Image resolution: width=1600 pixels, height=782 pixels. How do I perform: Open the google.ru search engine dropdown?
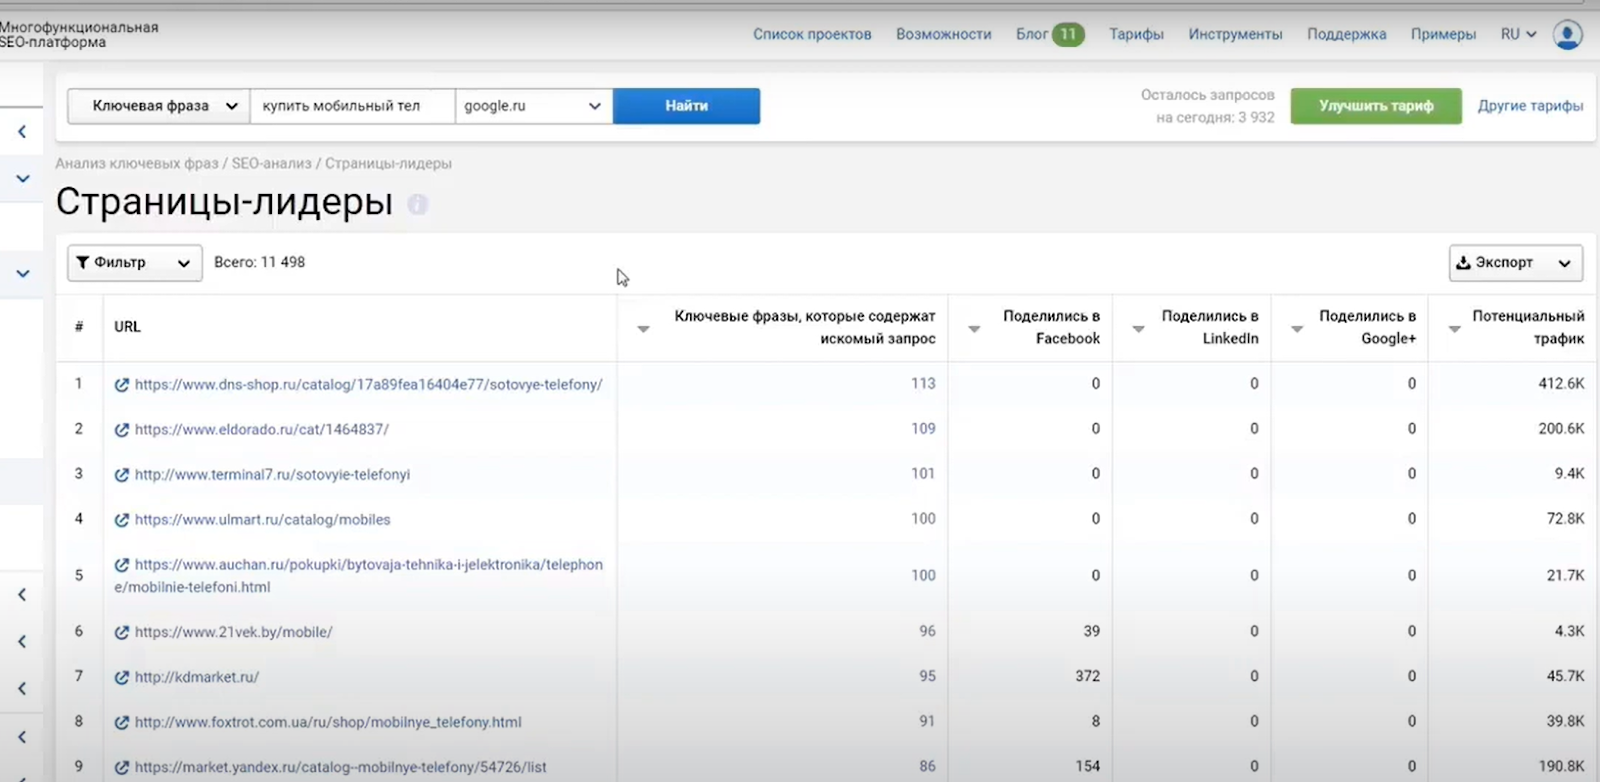(x=534, y=106)
